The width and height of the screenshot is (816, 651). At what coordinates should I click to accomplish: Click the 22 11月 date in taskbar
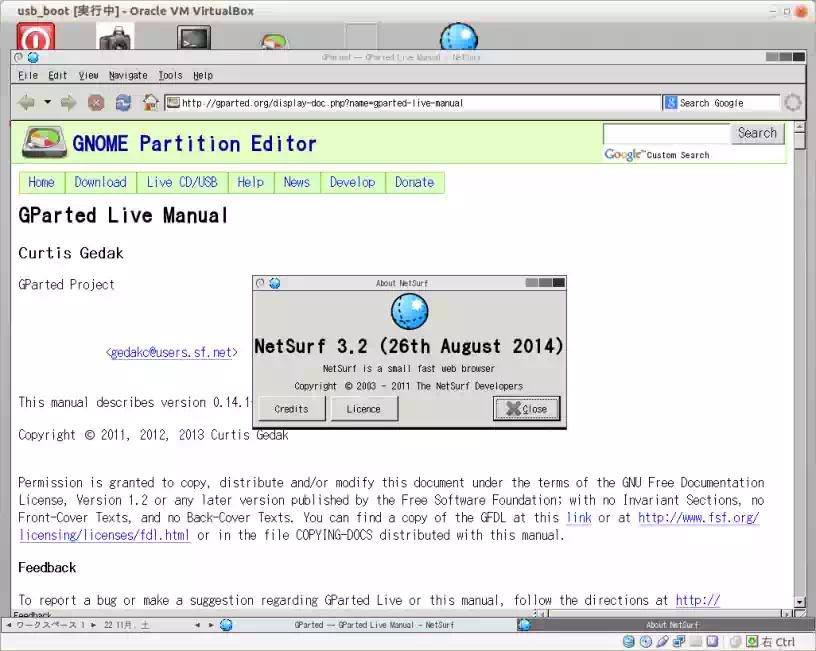(x=126, y=625)
